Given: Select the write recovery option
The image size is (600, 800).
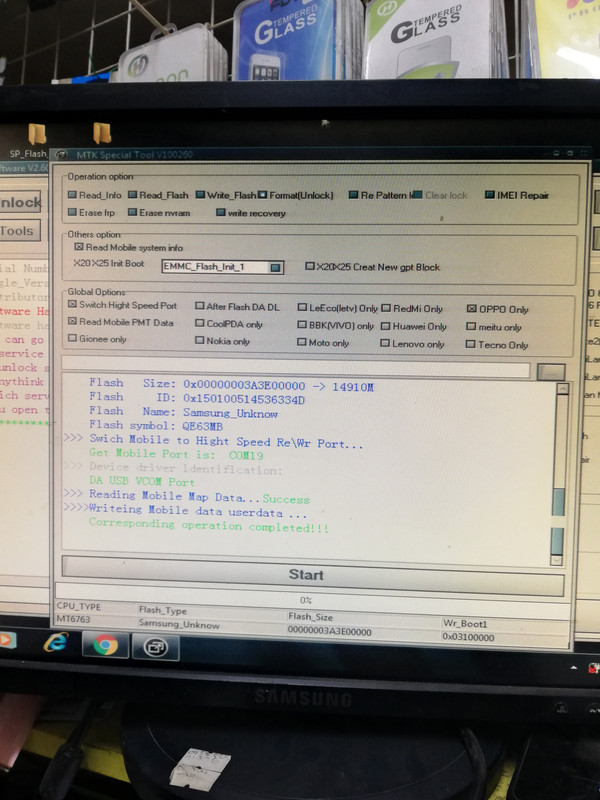Looking at the screenshot, I should click(220, 213).
